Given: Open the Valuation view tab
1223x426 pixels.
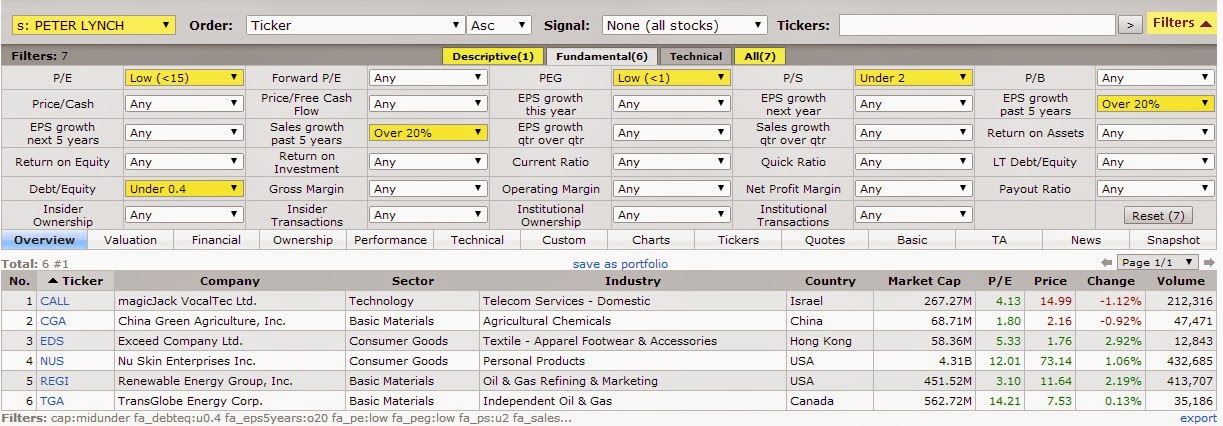Looking at the screenshot, I should click(x=130, y=240).
